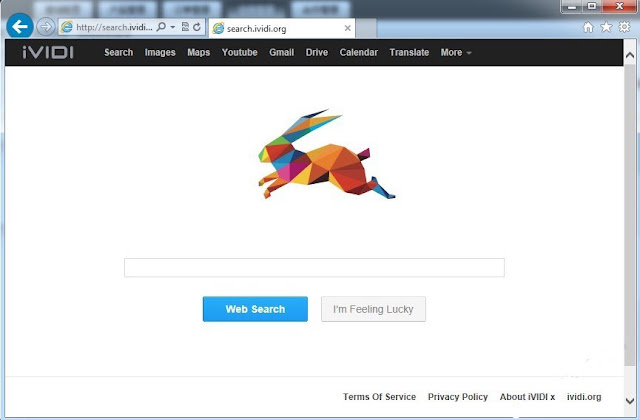Click the Web Search button
The width and height of the screenshot is (640, 420).
[x=255, y=309]
